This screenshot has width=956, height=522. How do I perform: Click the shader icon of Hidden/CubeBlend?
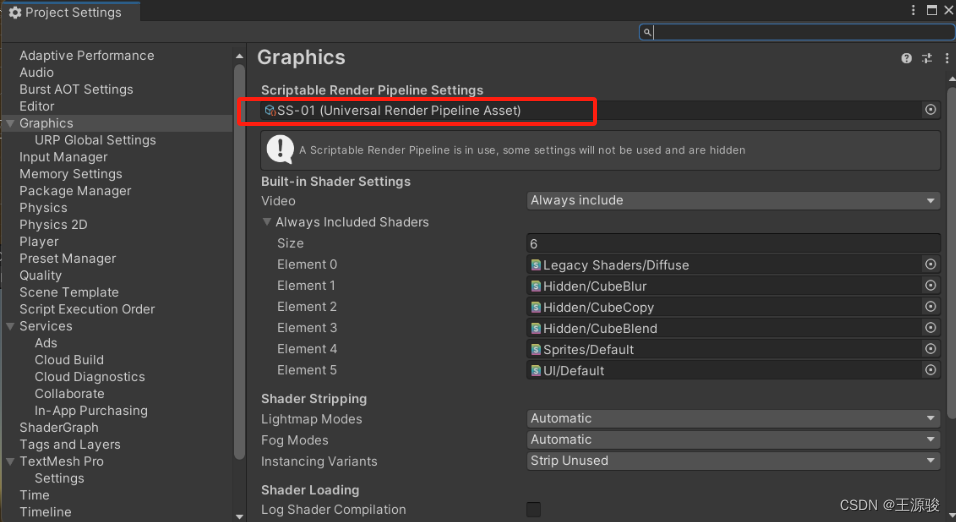pos(536,328)
